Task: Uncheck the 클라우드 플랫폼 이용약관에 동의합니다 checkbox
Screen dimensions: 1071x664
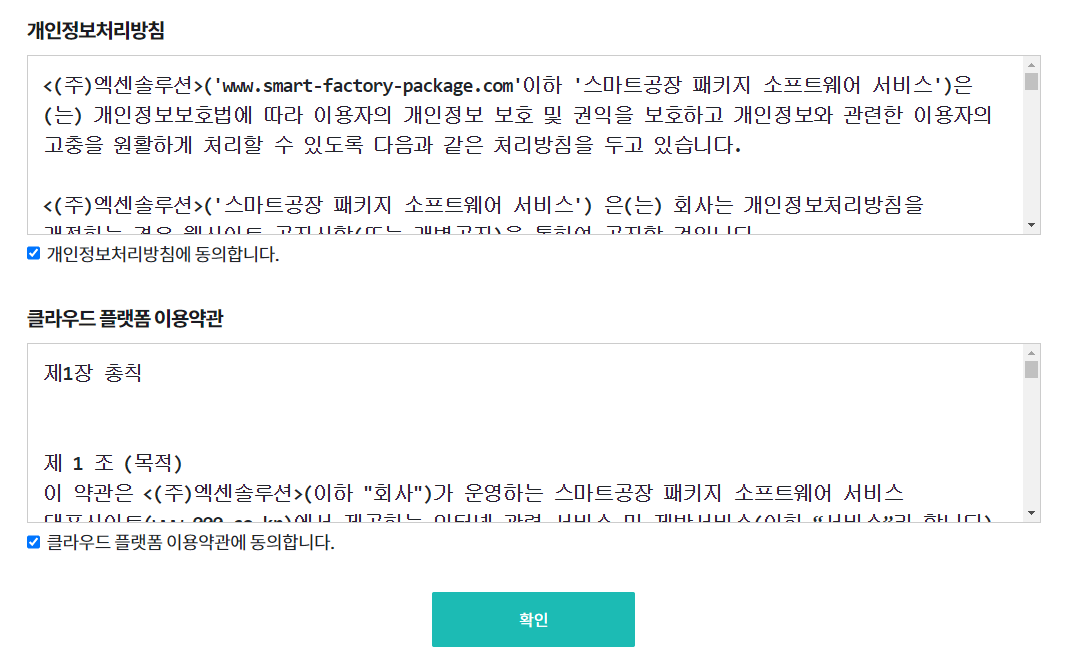Action: pyautogui.click(x=34, y=542)
